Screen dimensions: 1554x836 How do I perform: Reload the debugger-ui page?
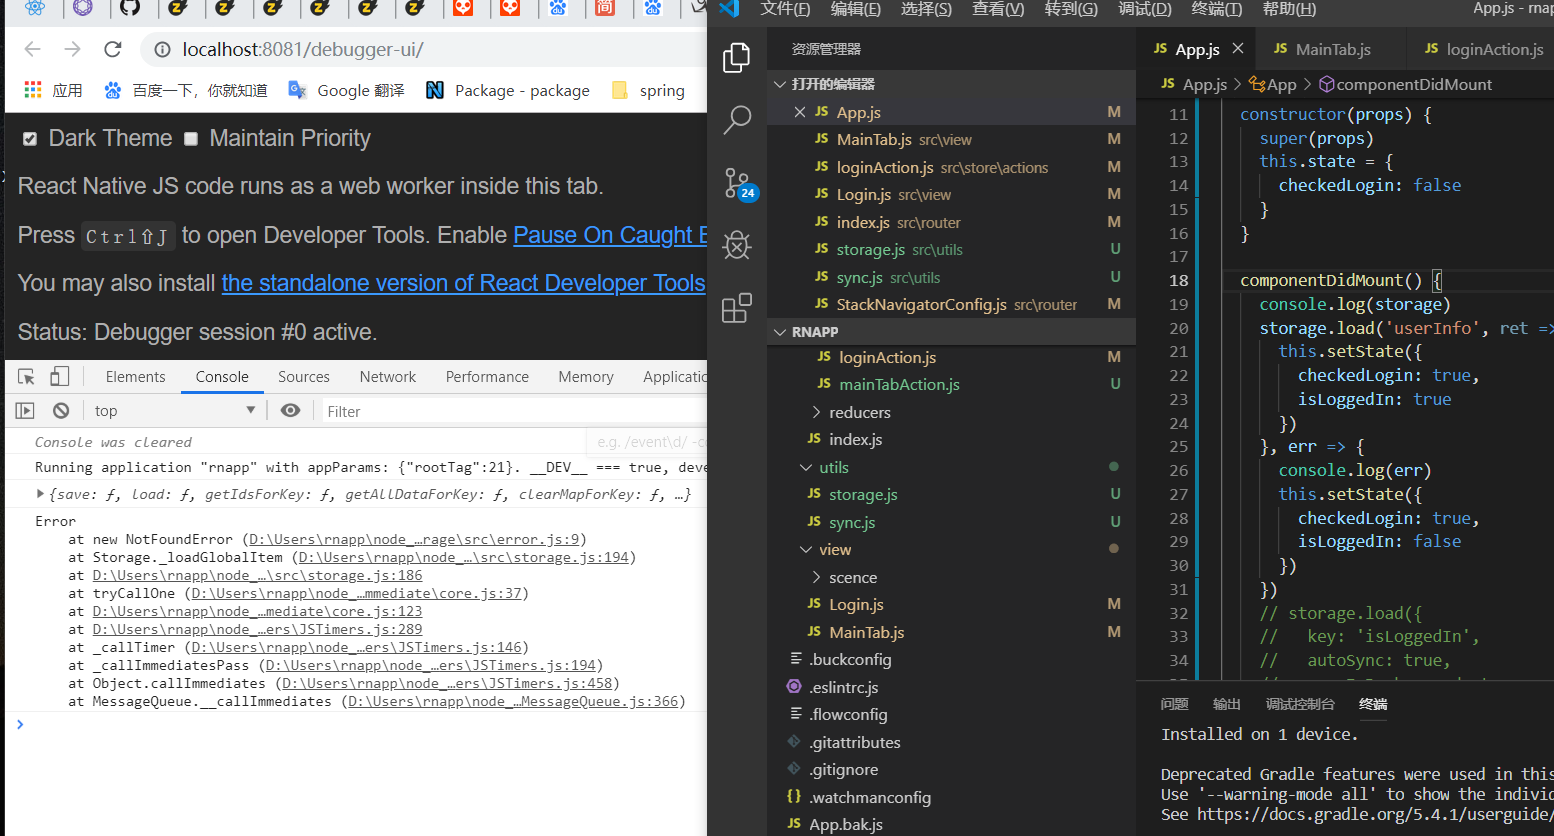[x=112, y=47]
